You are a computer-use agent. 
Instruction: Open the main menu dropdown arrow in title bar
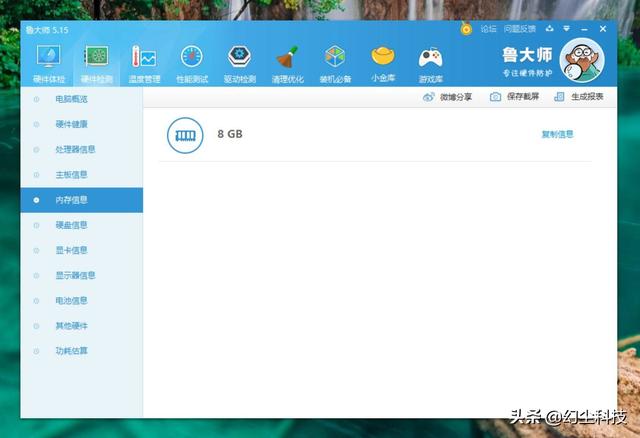tap(567, 29)
